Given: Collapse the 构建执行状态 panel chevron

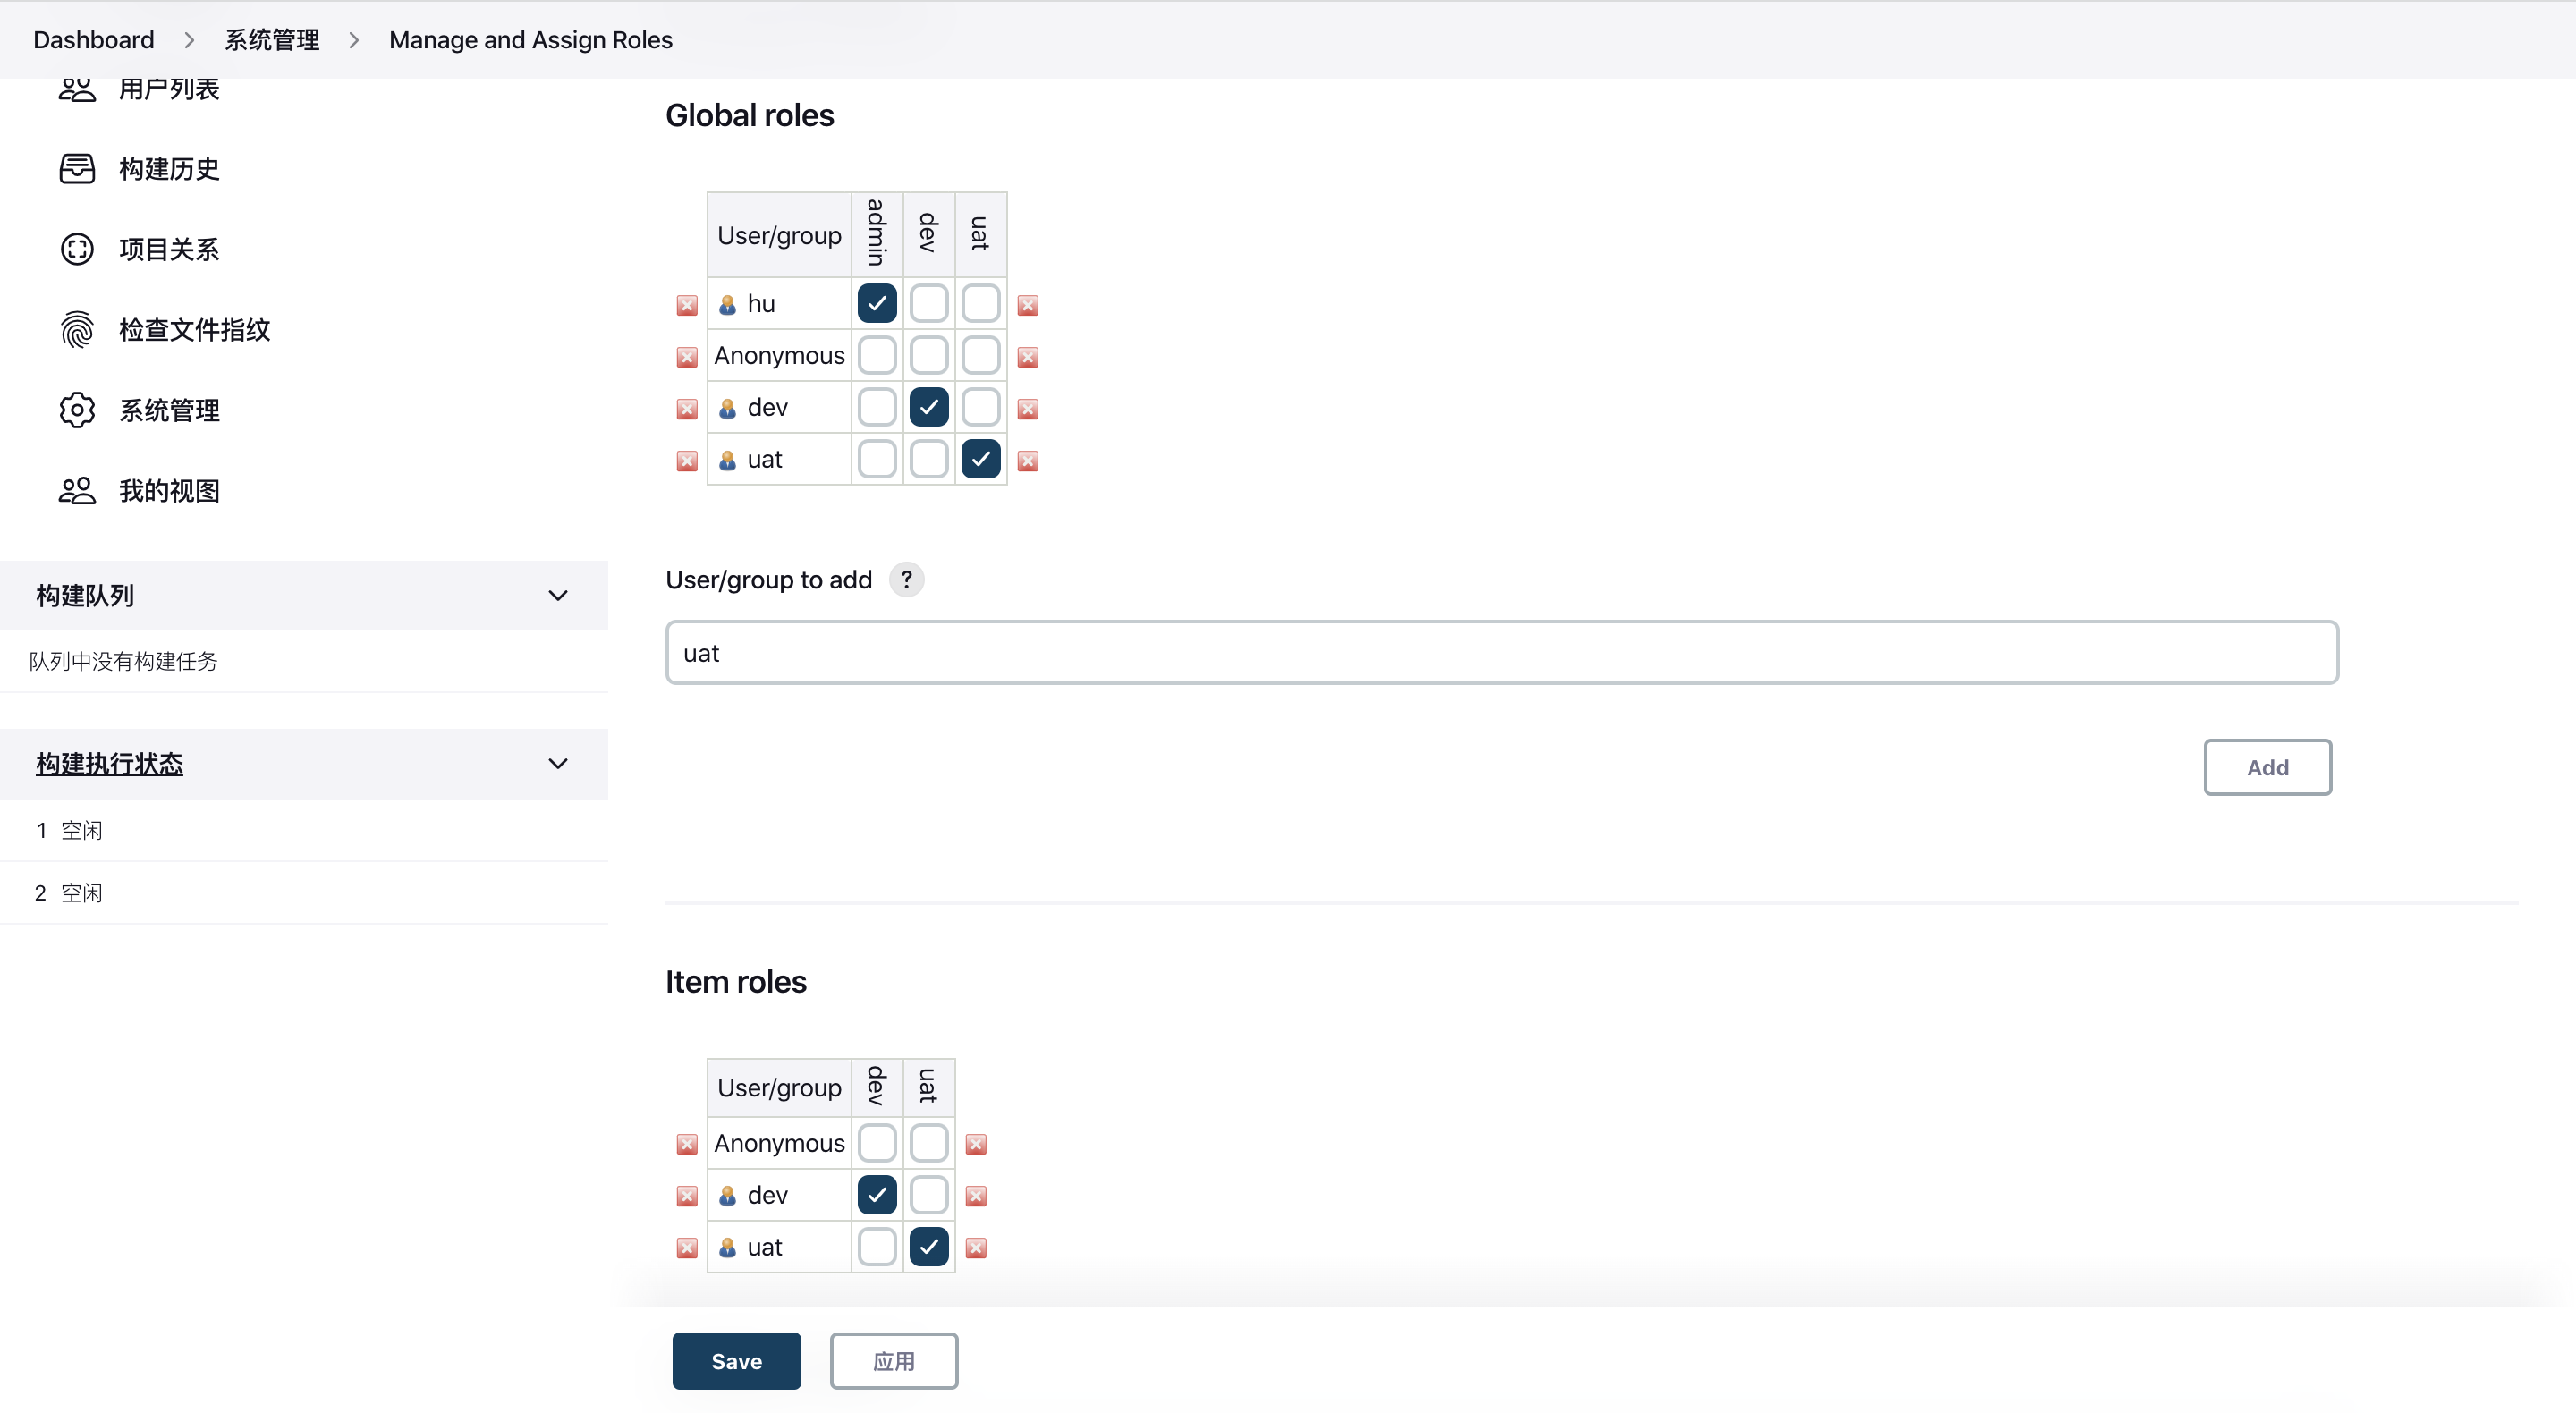Looking at the screenshot, I should (x=558, y=764).
